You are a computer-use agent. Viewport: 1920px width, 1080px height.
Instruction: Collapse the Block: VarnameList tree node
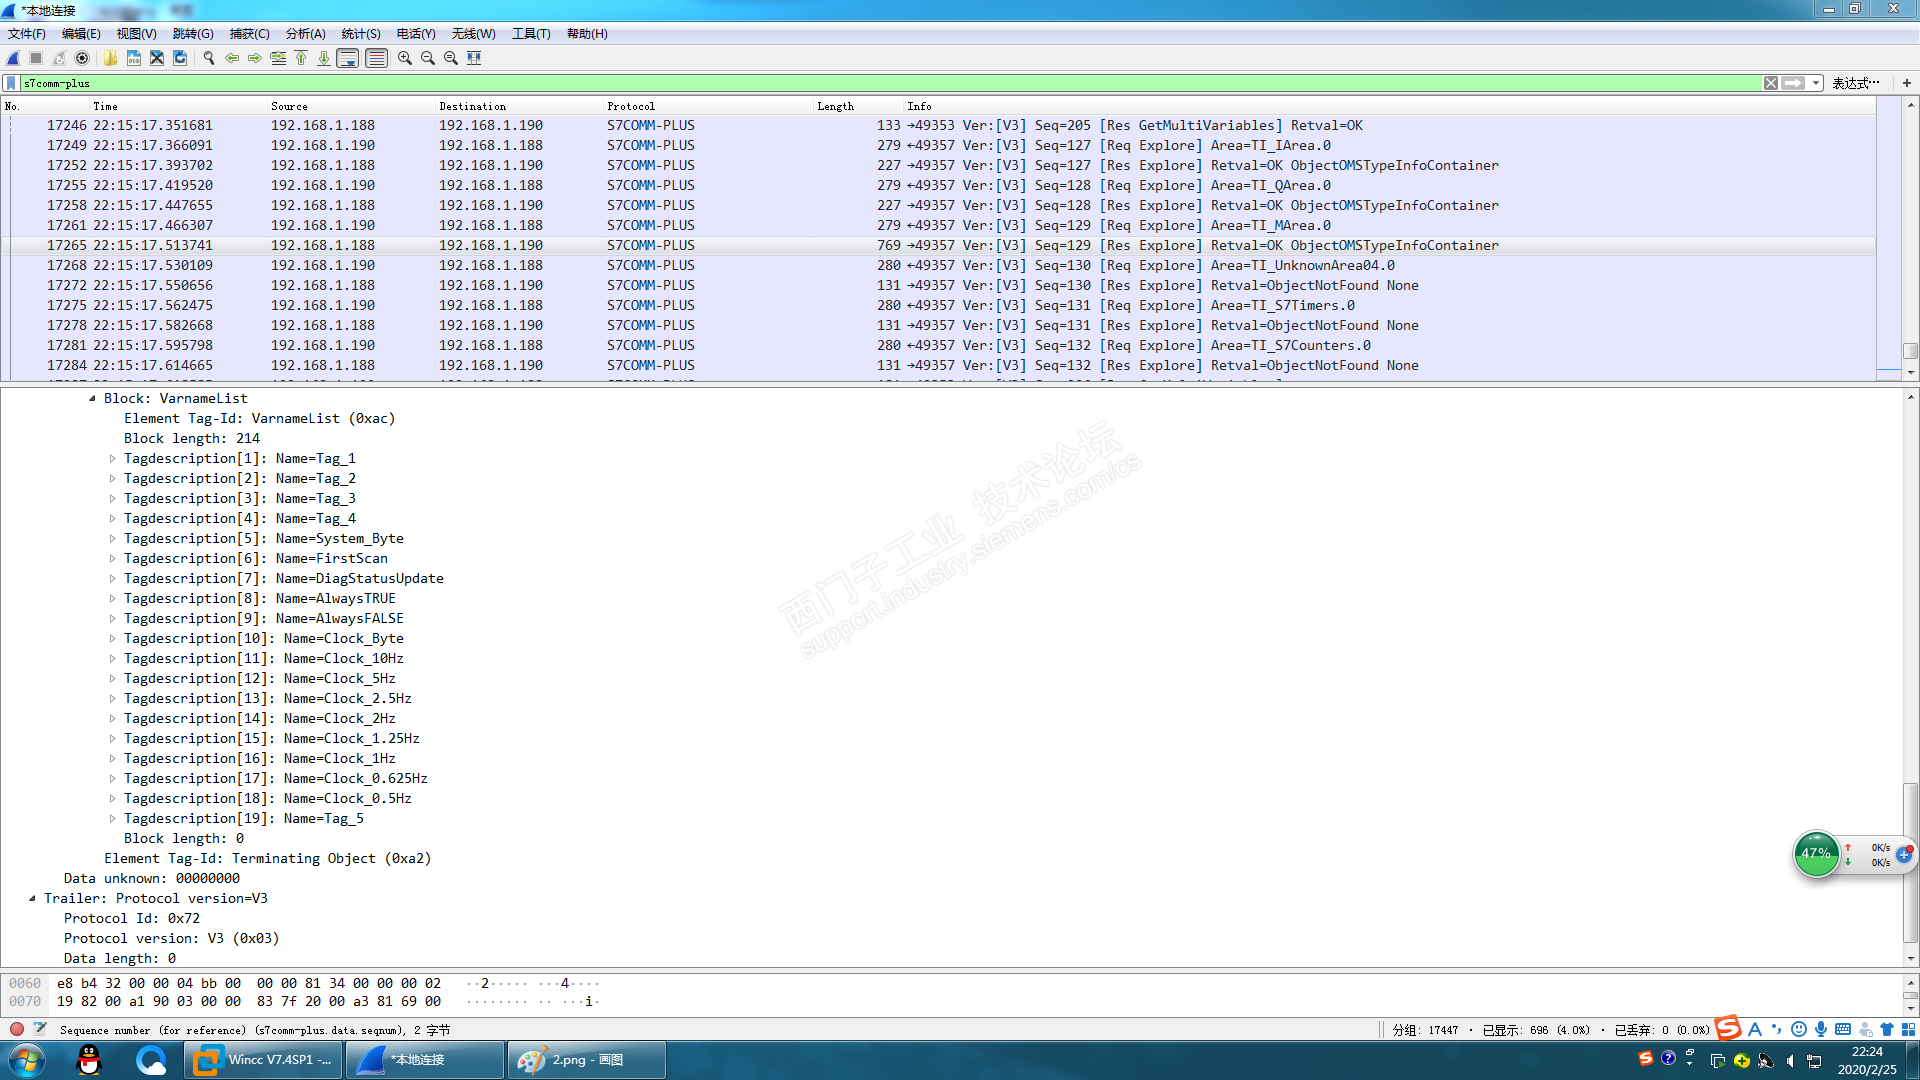[92, 399]
